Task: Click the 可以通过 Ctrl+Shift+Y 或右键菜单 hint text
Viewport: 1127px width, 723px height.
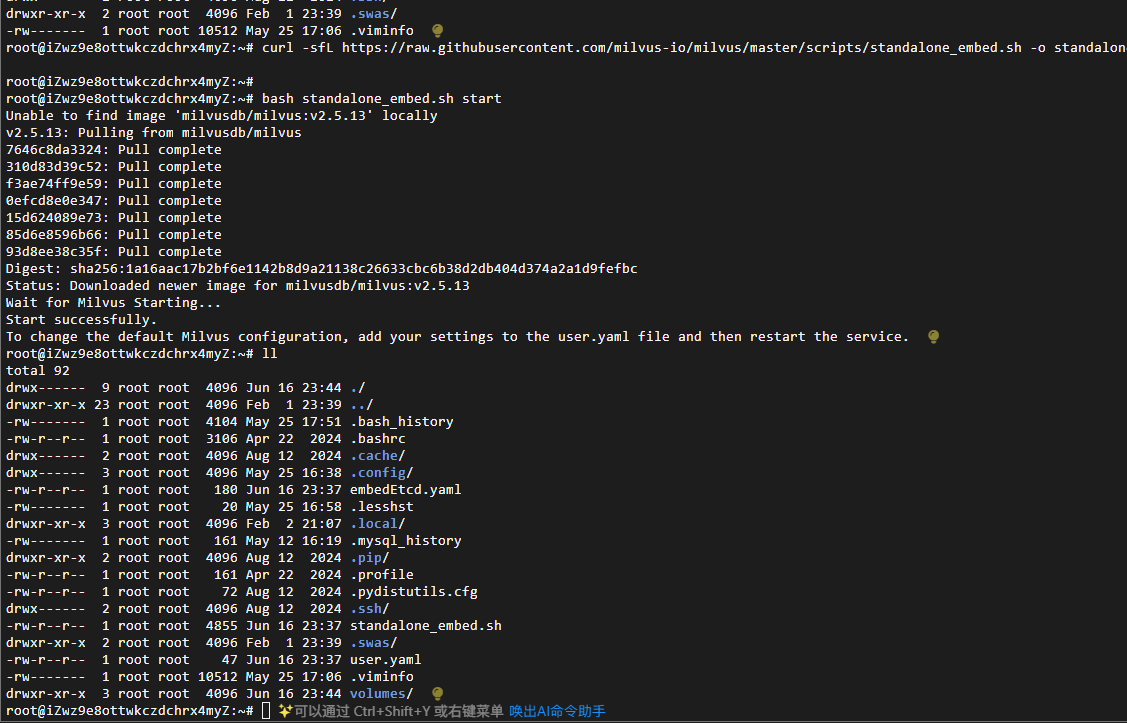Action: [x=398, y=711]
